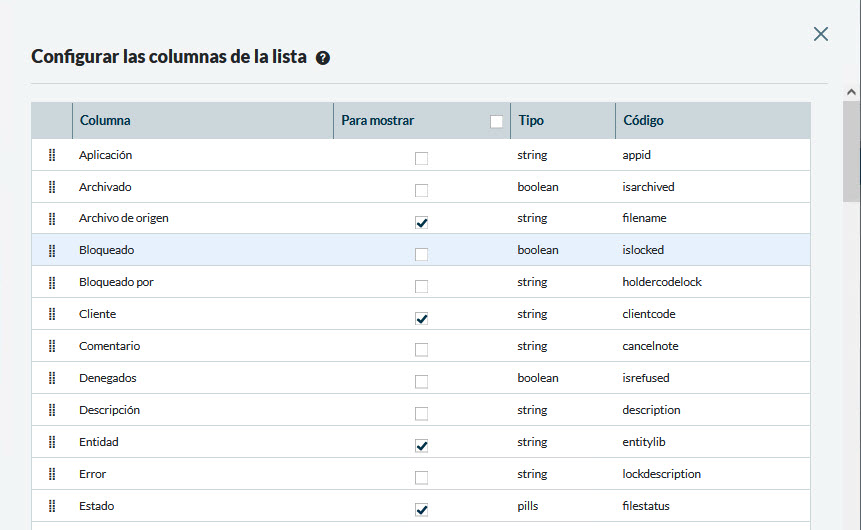Click the drag handle next to Cliente

[52, 314]
